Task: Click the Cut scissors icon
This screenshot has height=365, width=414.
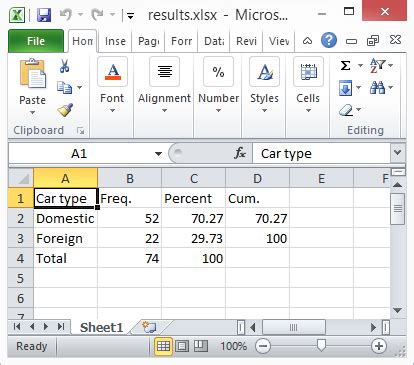Action: tap(64, 66)
